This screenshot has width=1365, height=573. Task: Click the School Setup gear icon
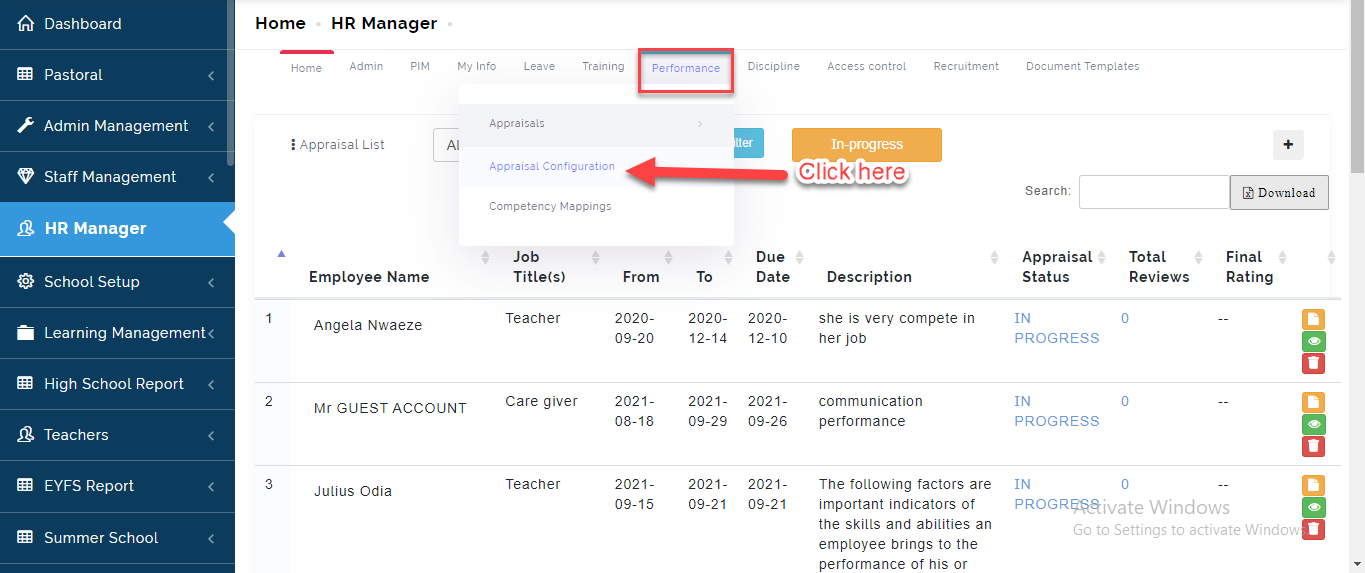point(26,282)
